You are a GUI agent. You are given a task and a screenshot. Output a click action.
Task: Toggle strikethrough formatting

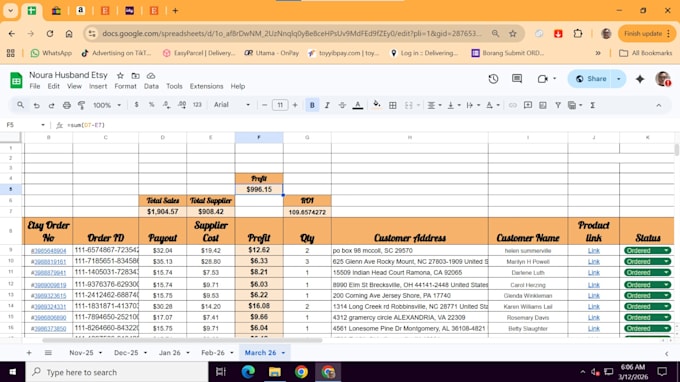[x=342, y=105]
